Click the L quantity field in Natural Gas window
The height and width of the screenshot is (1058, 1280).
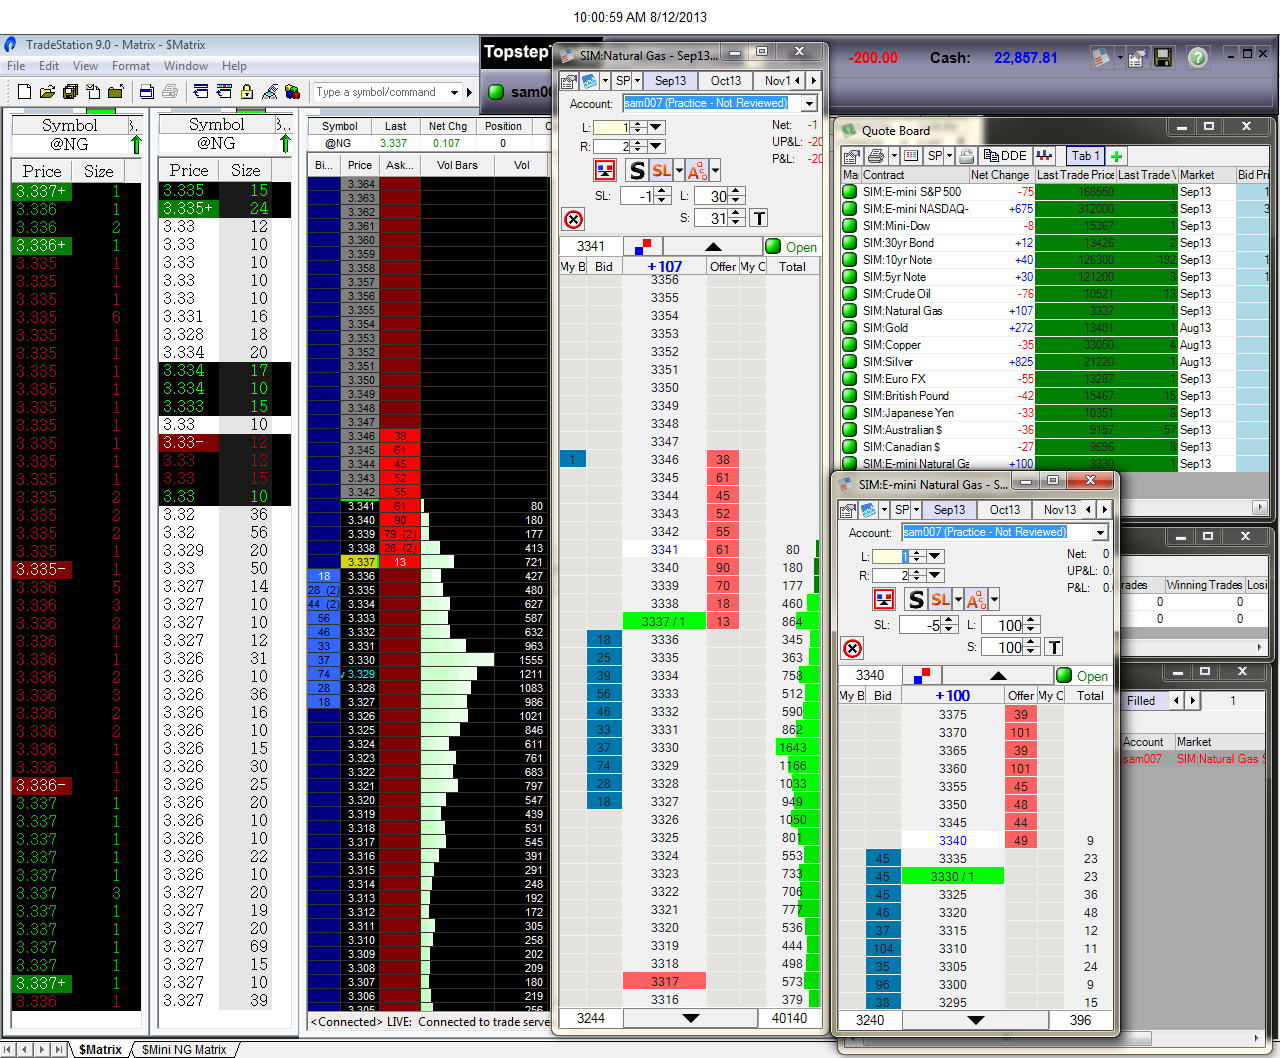pyautogui.click(x=612, y=127)
